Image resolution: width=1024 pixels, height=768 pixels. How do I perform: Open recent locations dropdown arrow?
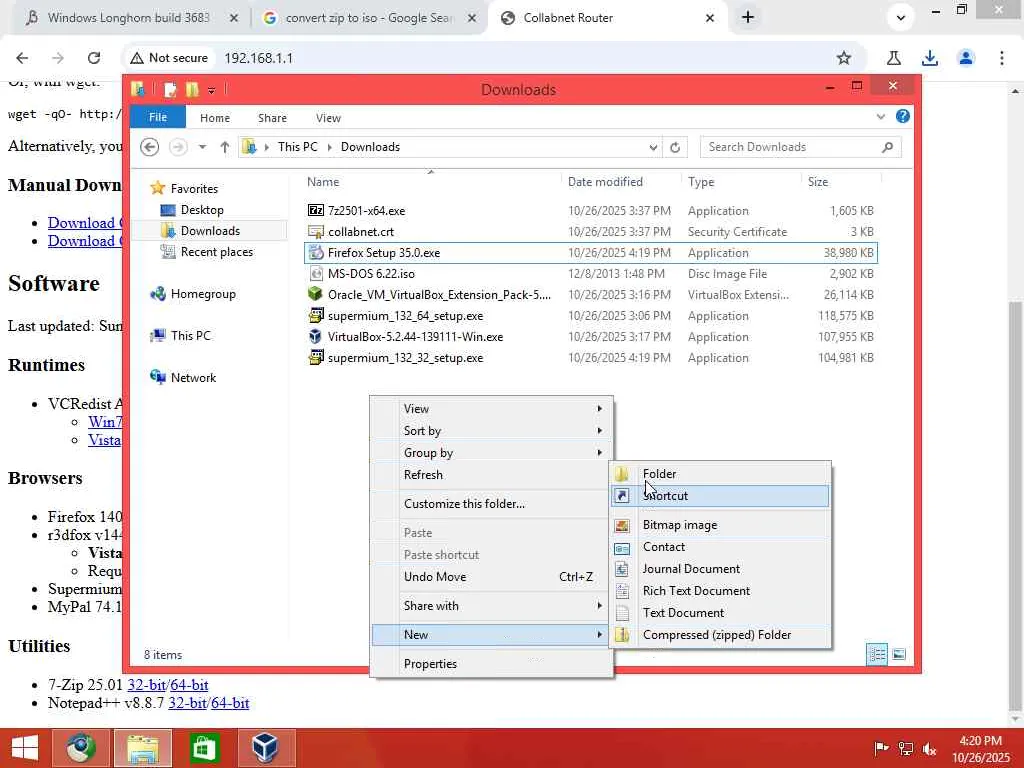(202, 147)
